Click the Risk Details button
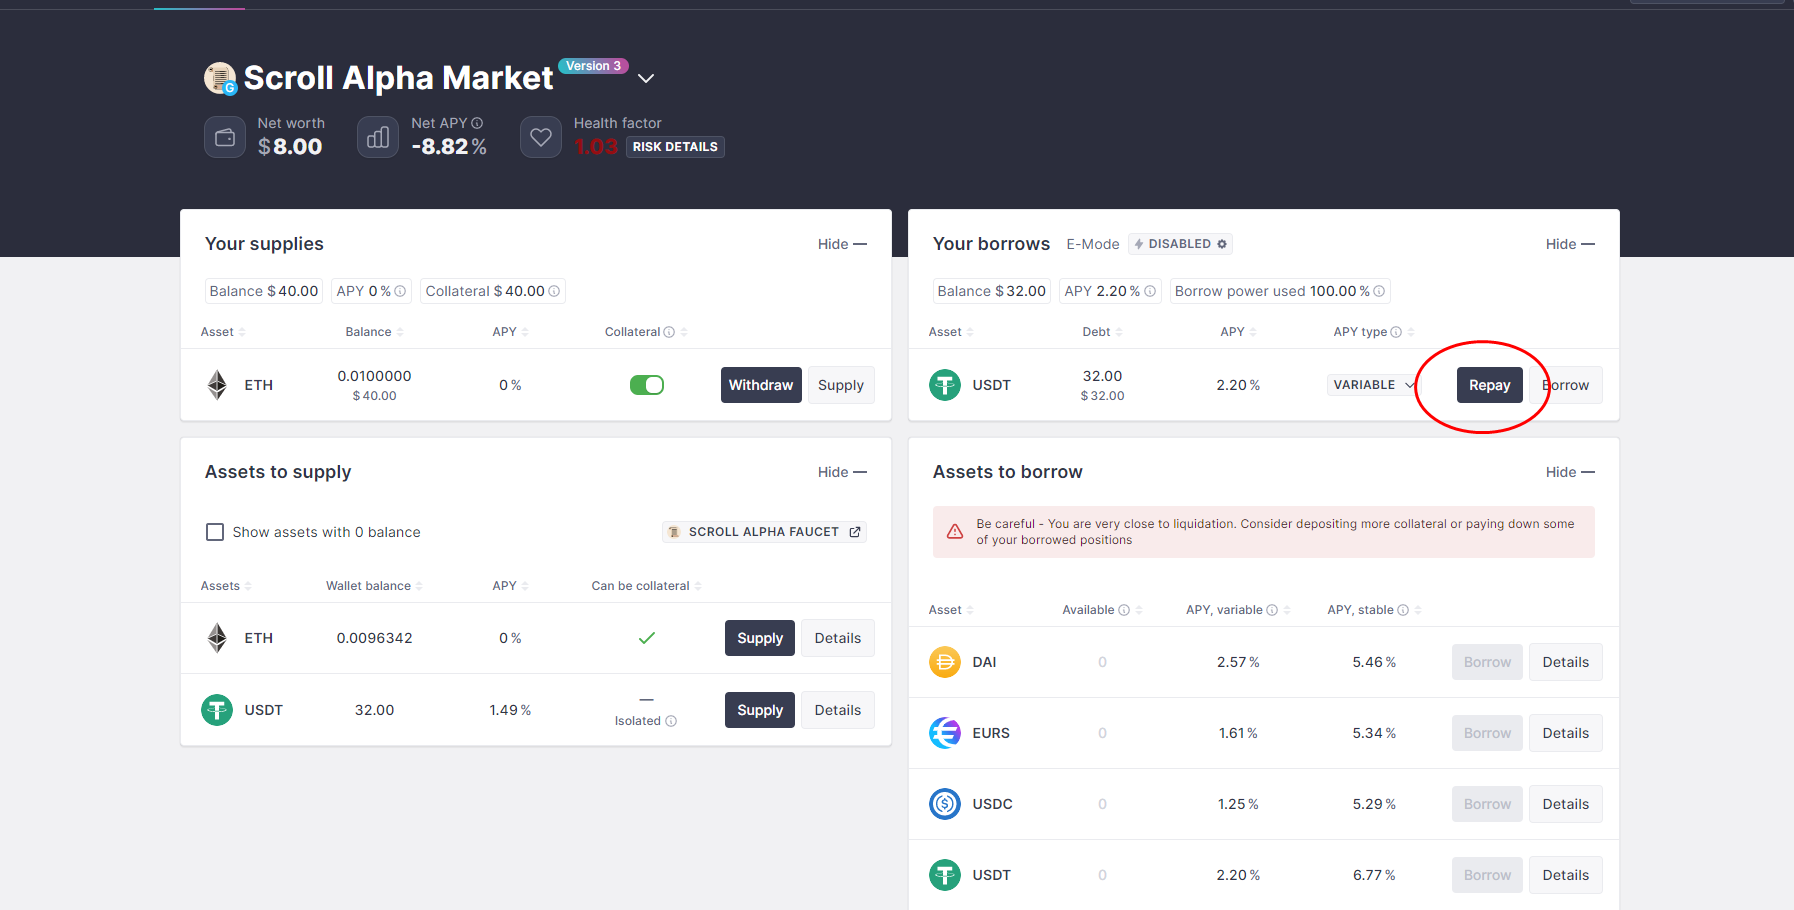This screenshot has width=1794, height=910. [675, 147]
